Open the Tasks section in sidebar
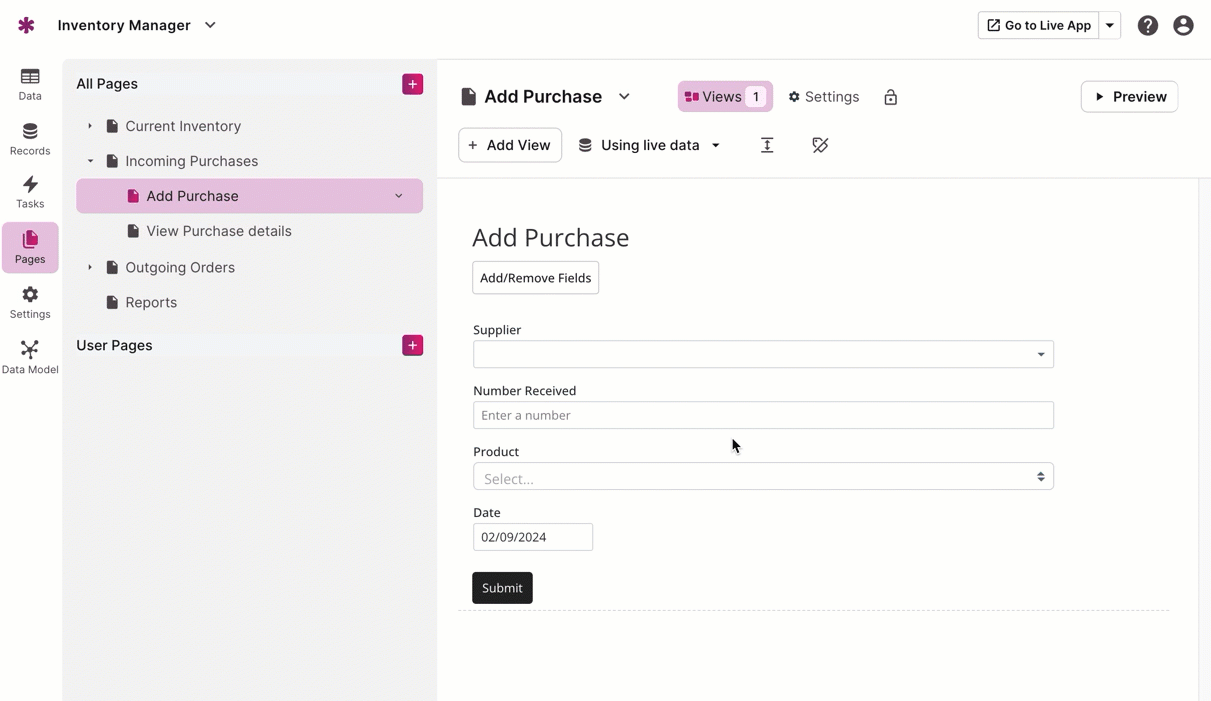This screenshot has height=701, width=1211. [30, 192]
